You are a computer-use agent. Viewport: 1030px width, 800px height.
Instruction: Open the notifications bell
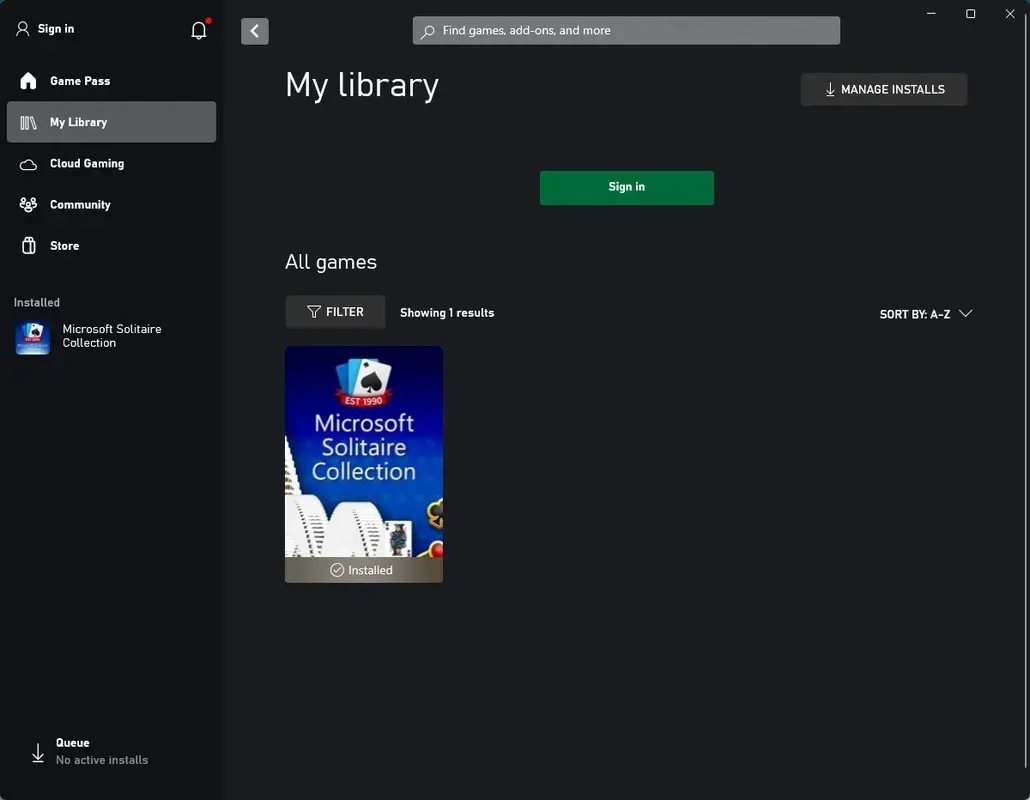pyautogui.click(x=198, y=29)
